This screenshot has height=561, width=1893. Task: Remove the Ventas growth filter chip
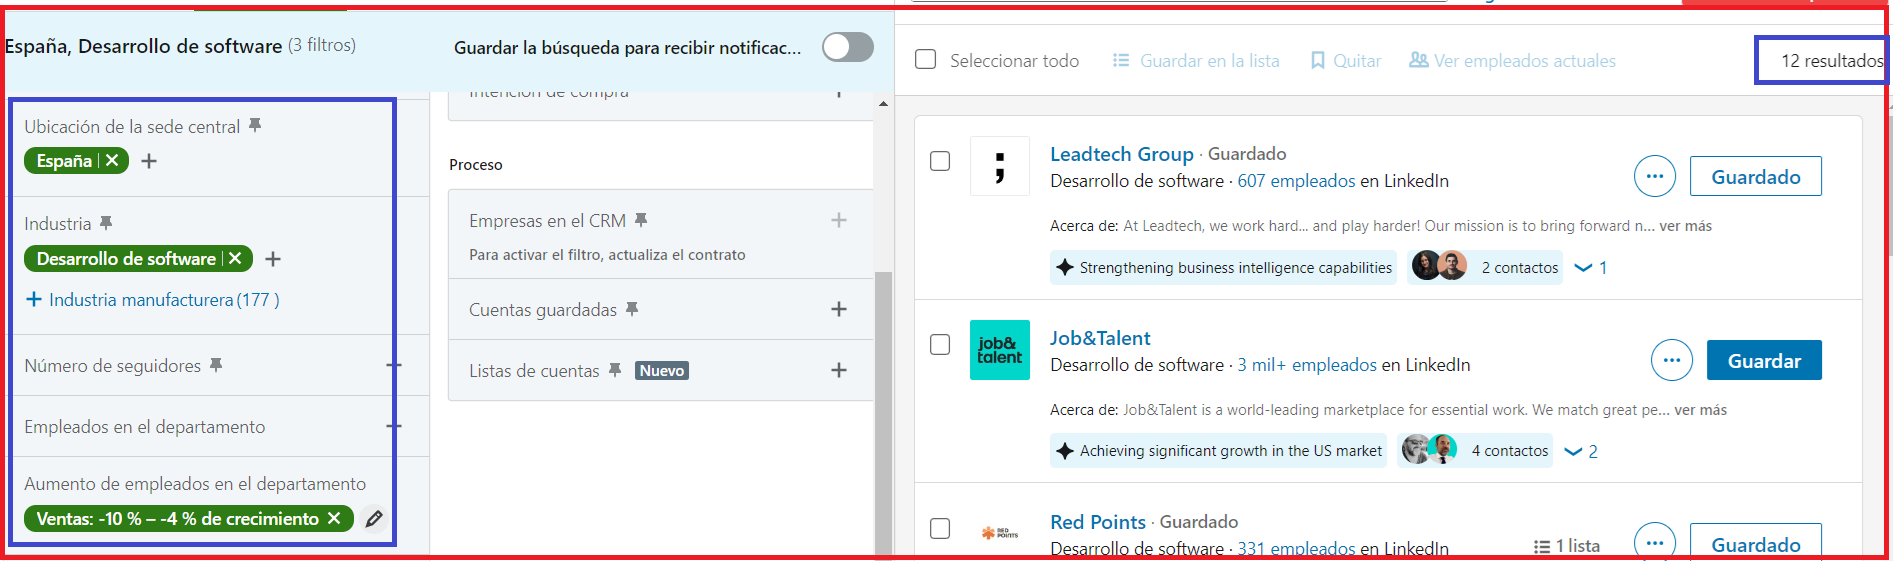point(334,519)
